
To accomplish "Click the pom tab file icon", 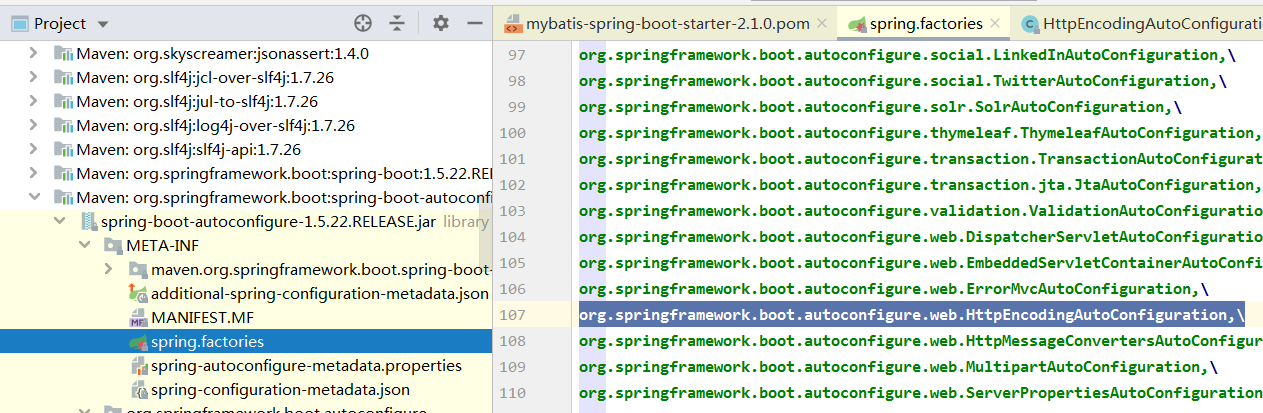I will [512, 23].
